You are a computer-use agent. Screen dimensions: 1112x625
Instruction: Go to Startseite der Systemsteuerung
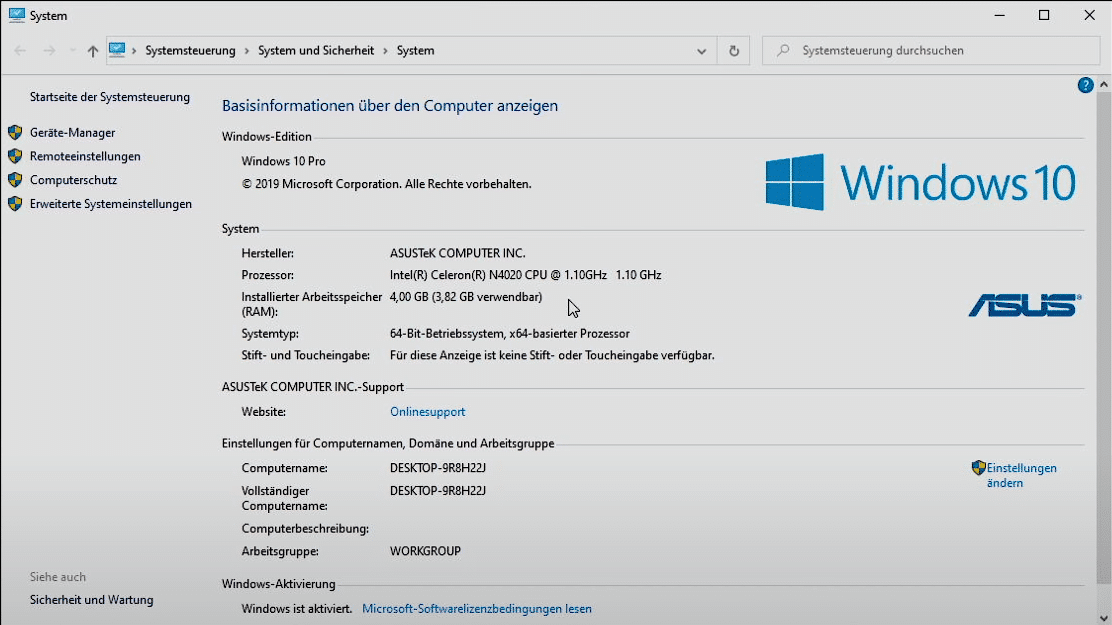pyautogui.click(x=110, y=97)
